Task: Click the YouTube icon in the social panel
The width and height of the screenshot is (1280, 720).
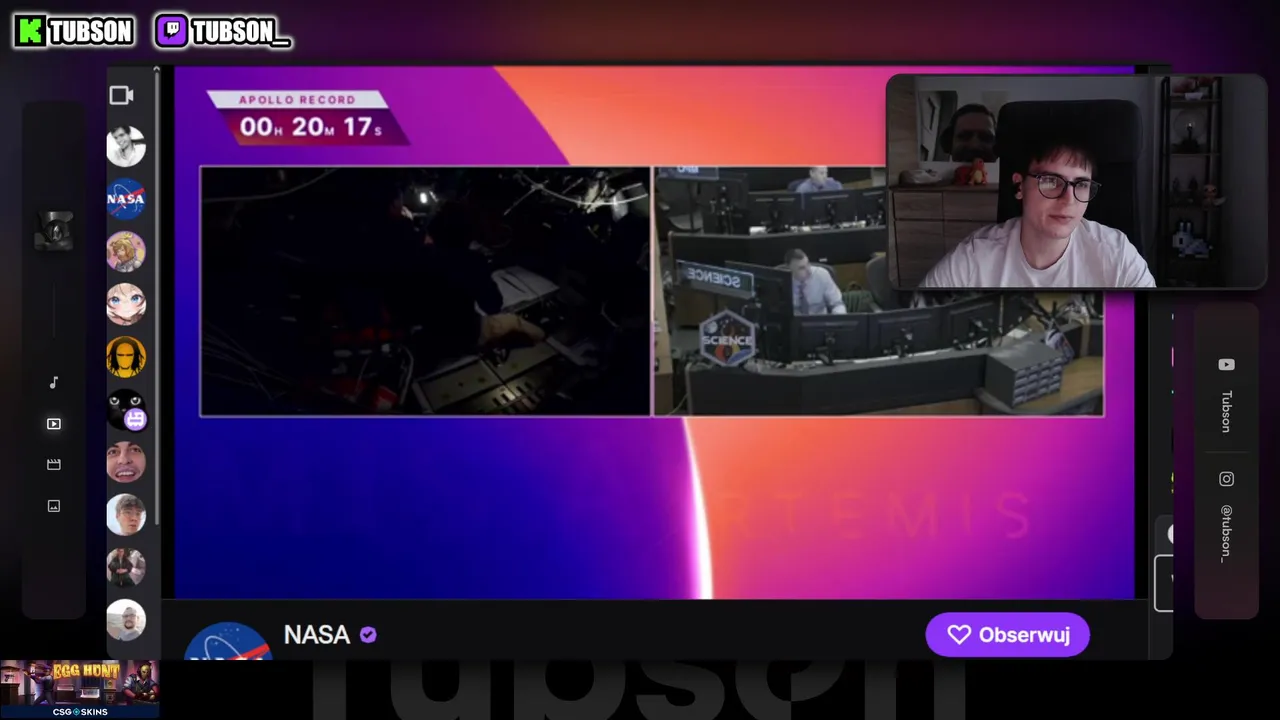Action: 1226,365
